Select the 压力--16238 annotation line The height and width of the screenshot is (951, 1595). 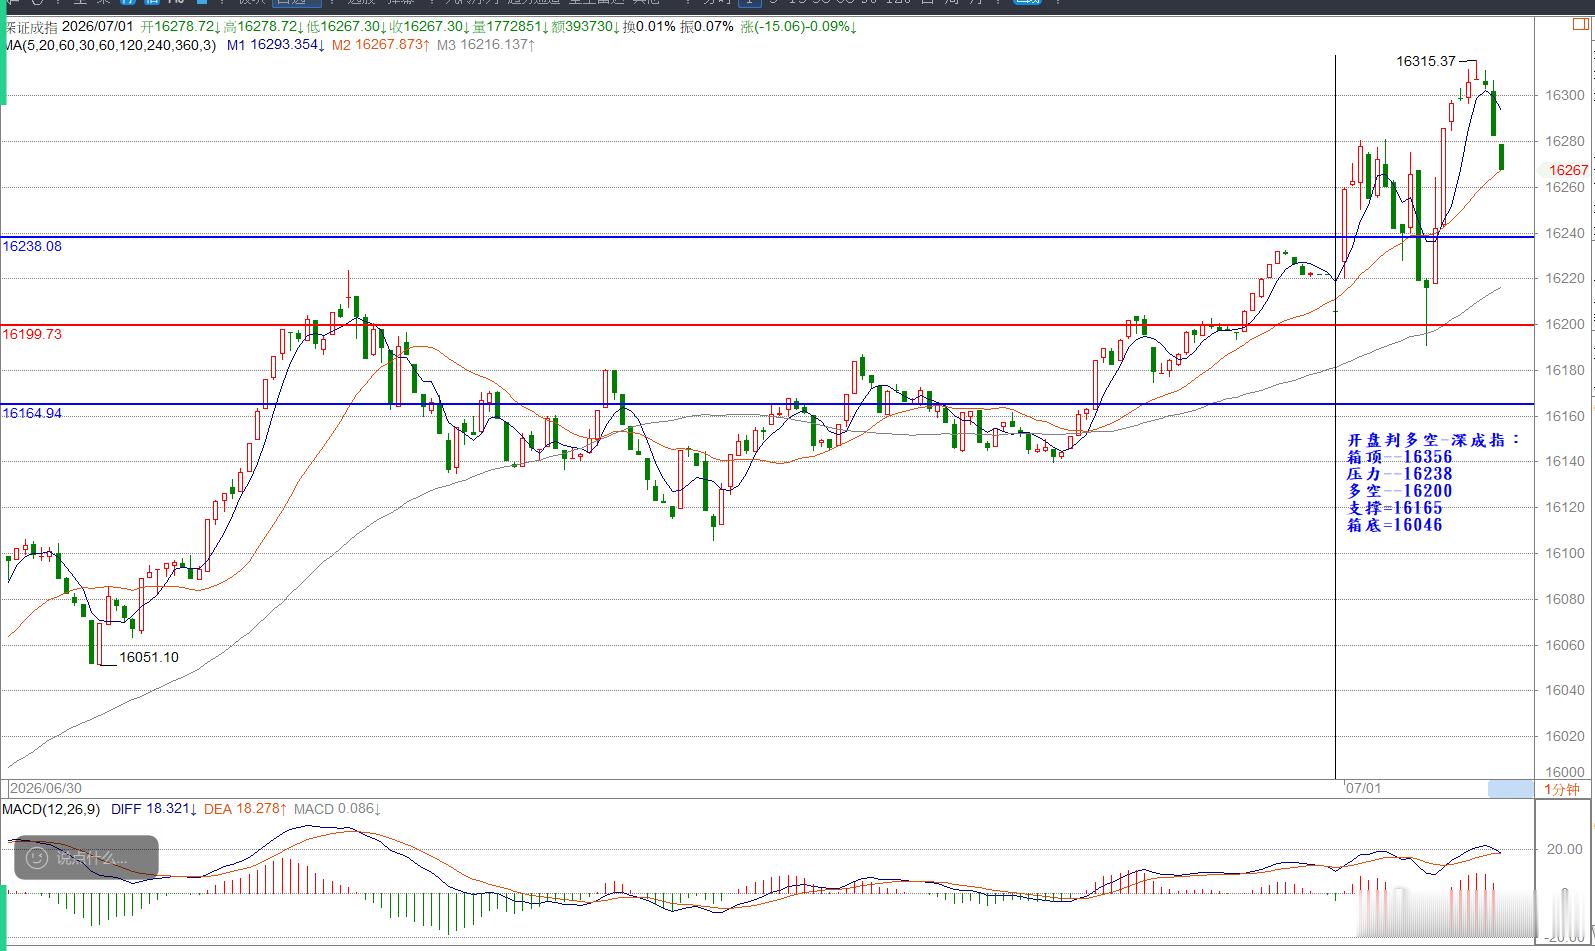1400,474
